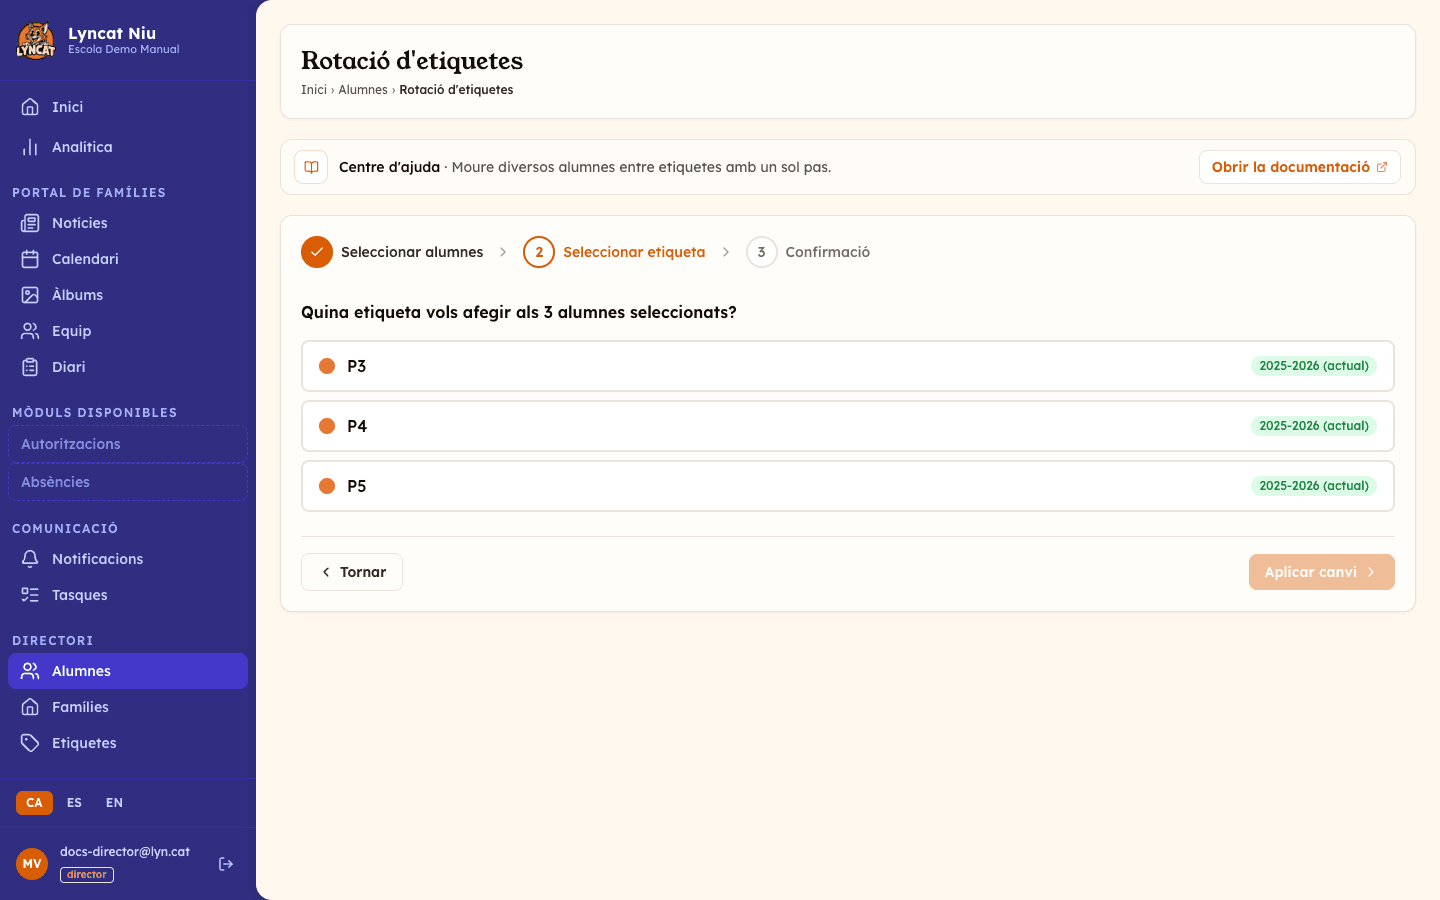
Task: Choose the P5 tag option
Action: pos(848,486)
